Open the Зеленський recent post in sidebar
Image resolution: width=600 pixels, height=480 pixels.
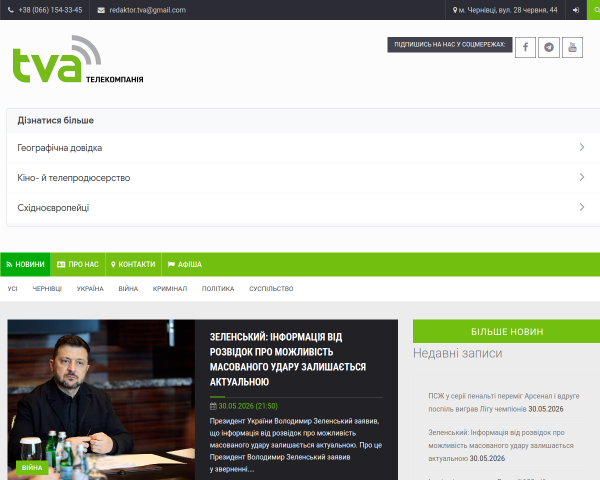pyautogui.click(x=501, y=445)
